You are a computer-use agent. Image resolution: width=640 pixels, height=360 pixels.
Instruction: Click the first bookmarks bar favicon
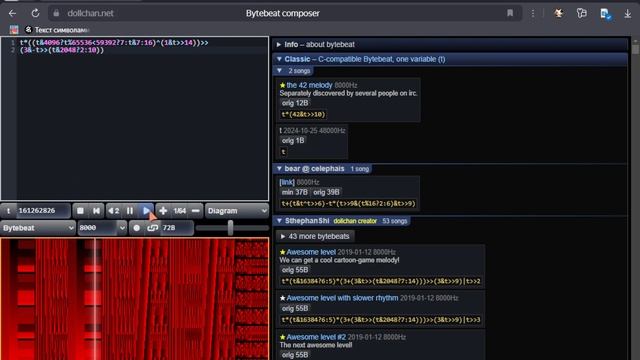click(x=14, y=30)
